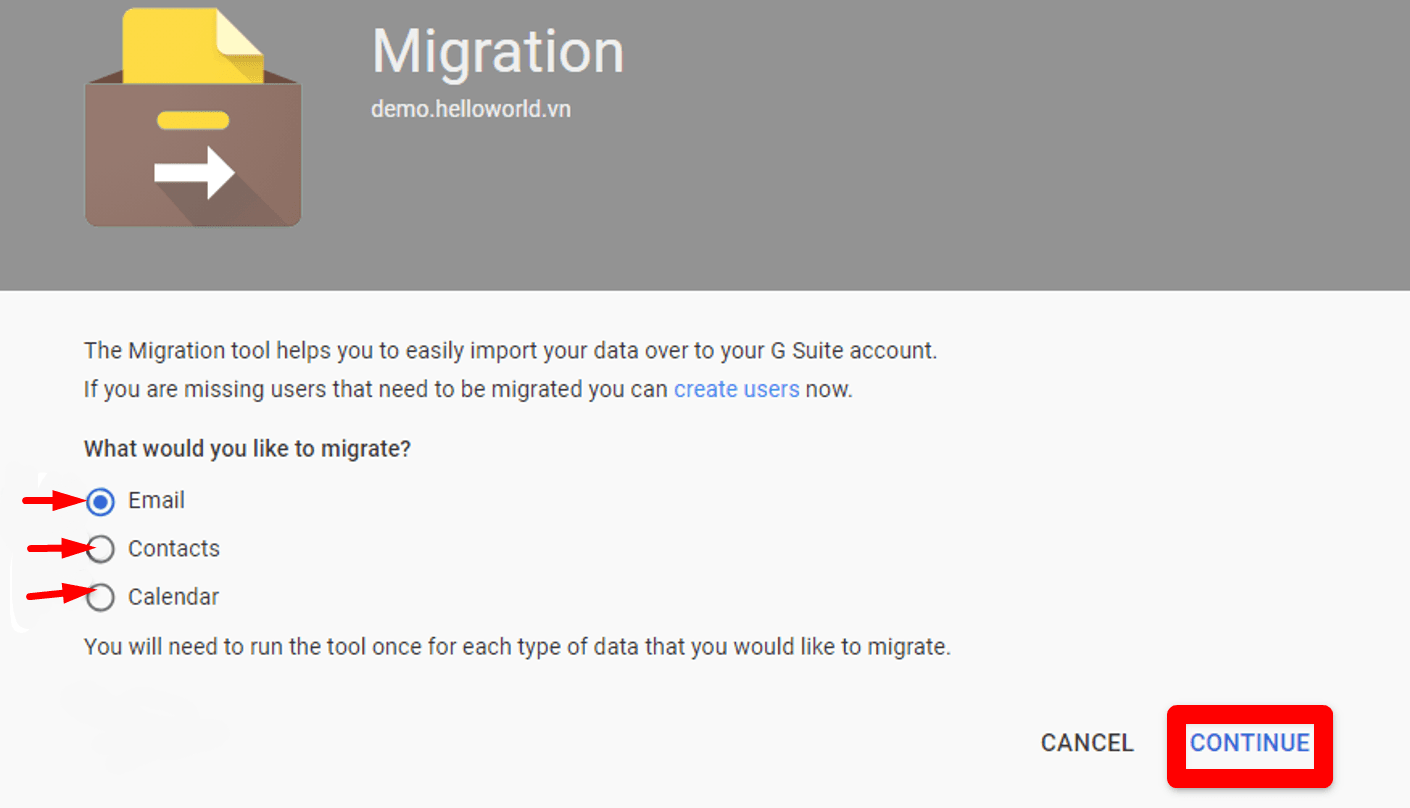Re-select Email as the migration data type
Image resolution: width=1410 pixels, height=808 pixels.
click(x=100, y=501)
